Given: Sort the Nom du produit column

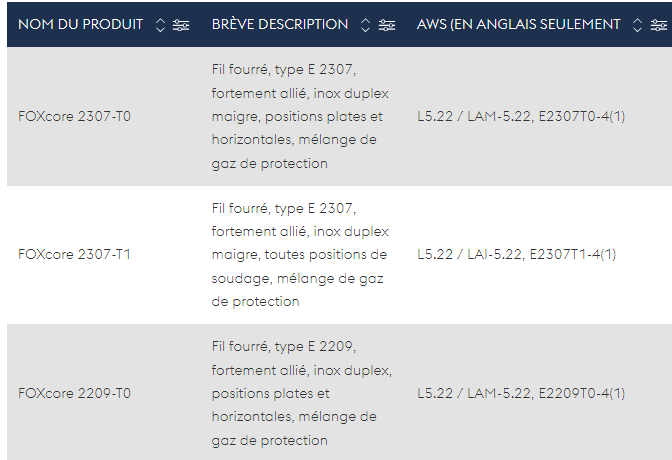Looking at the screenshot, I should click(160, 25).
